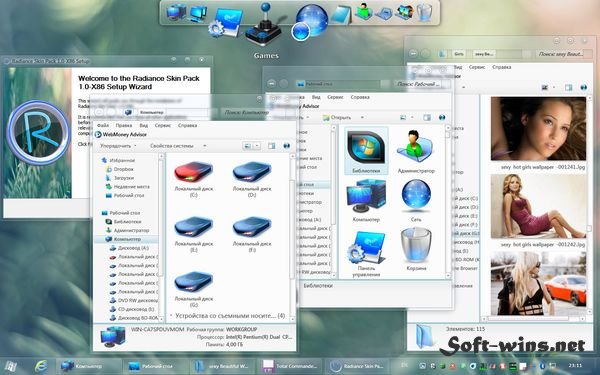Viewport: 600px width, 375px height.
Task: Toggle preview pane in the wallpaper folder window
Action: coord(569,88)
